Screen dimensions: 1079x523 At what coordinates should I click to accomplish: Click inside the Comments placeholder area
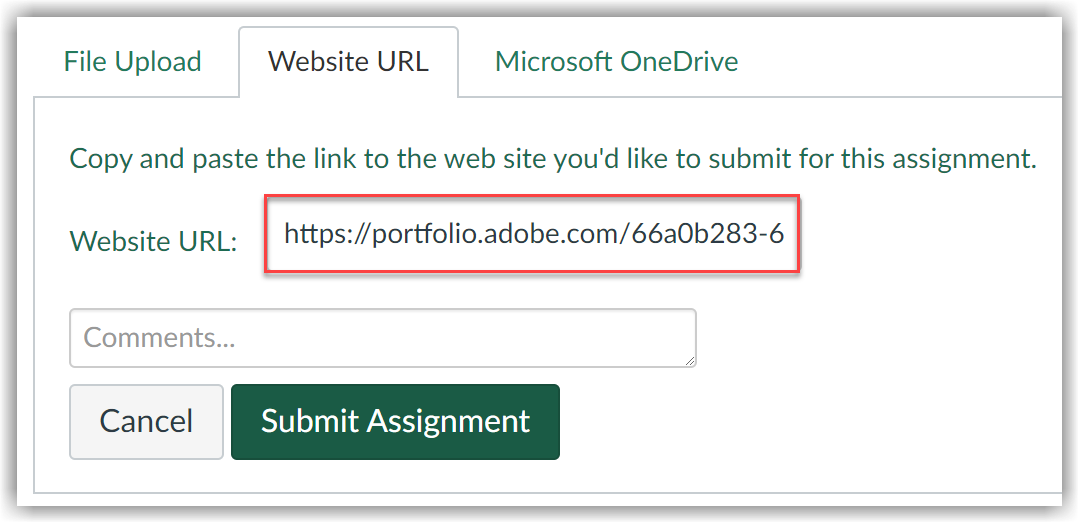[160, 337]
